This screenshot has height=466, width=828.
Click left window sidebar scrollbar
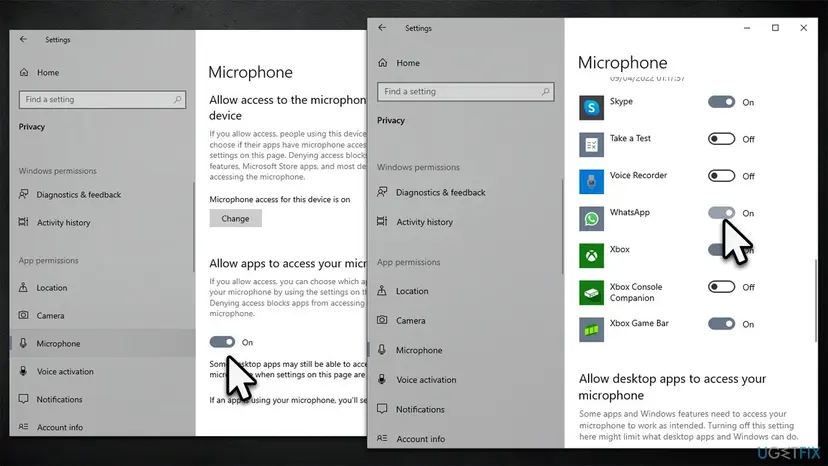point(194,227)
